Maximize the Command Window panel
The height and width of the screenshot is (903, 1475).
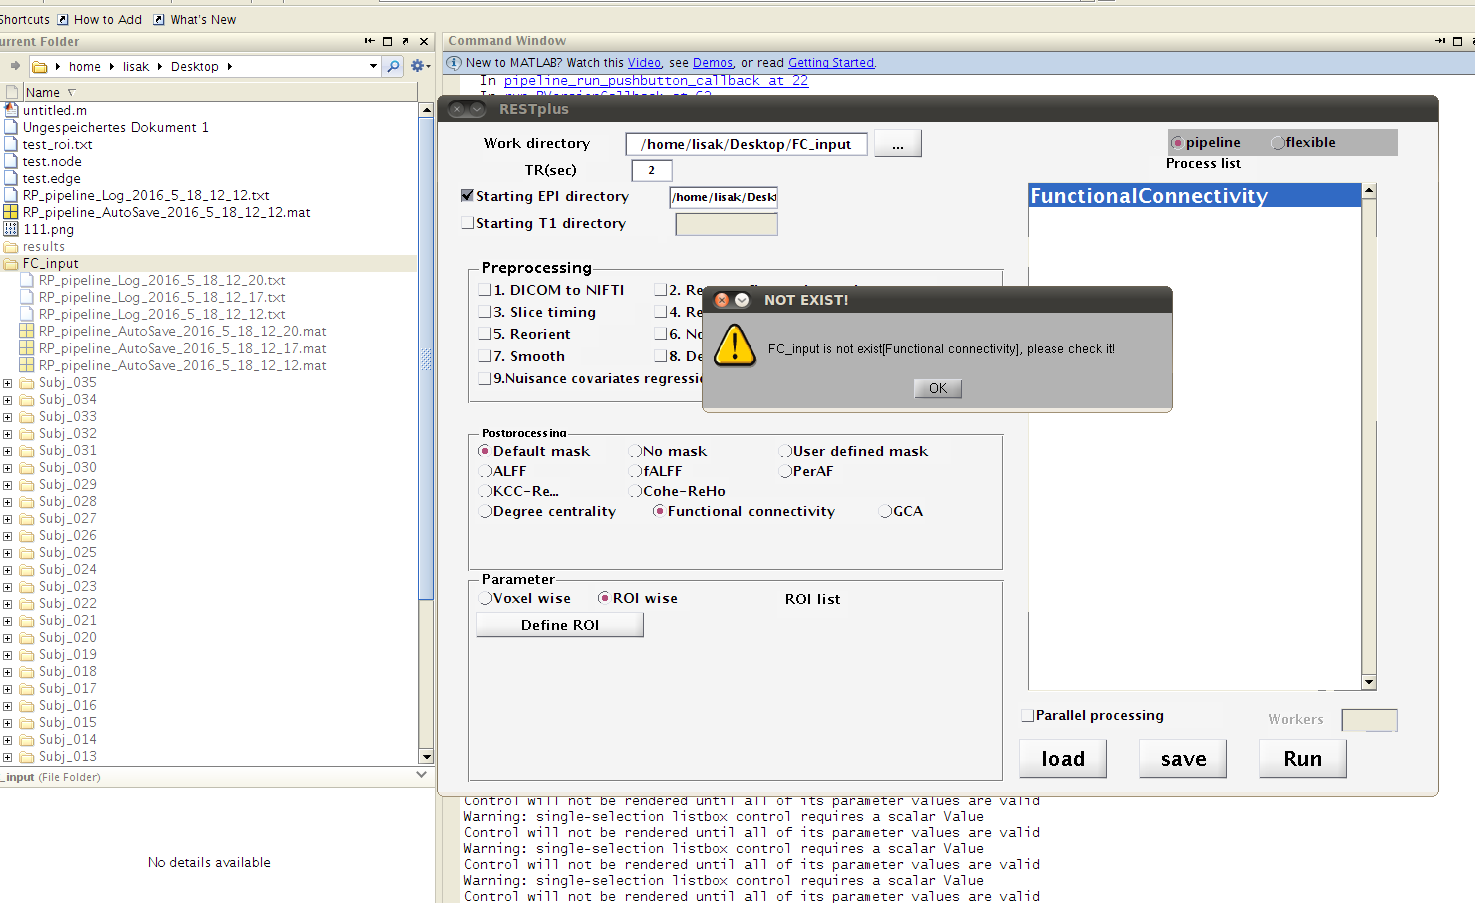[1458, 41]
